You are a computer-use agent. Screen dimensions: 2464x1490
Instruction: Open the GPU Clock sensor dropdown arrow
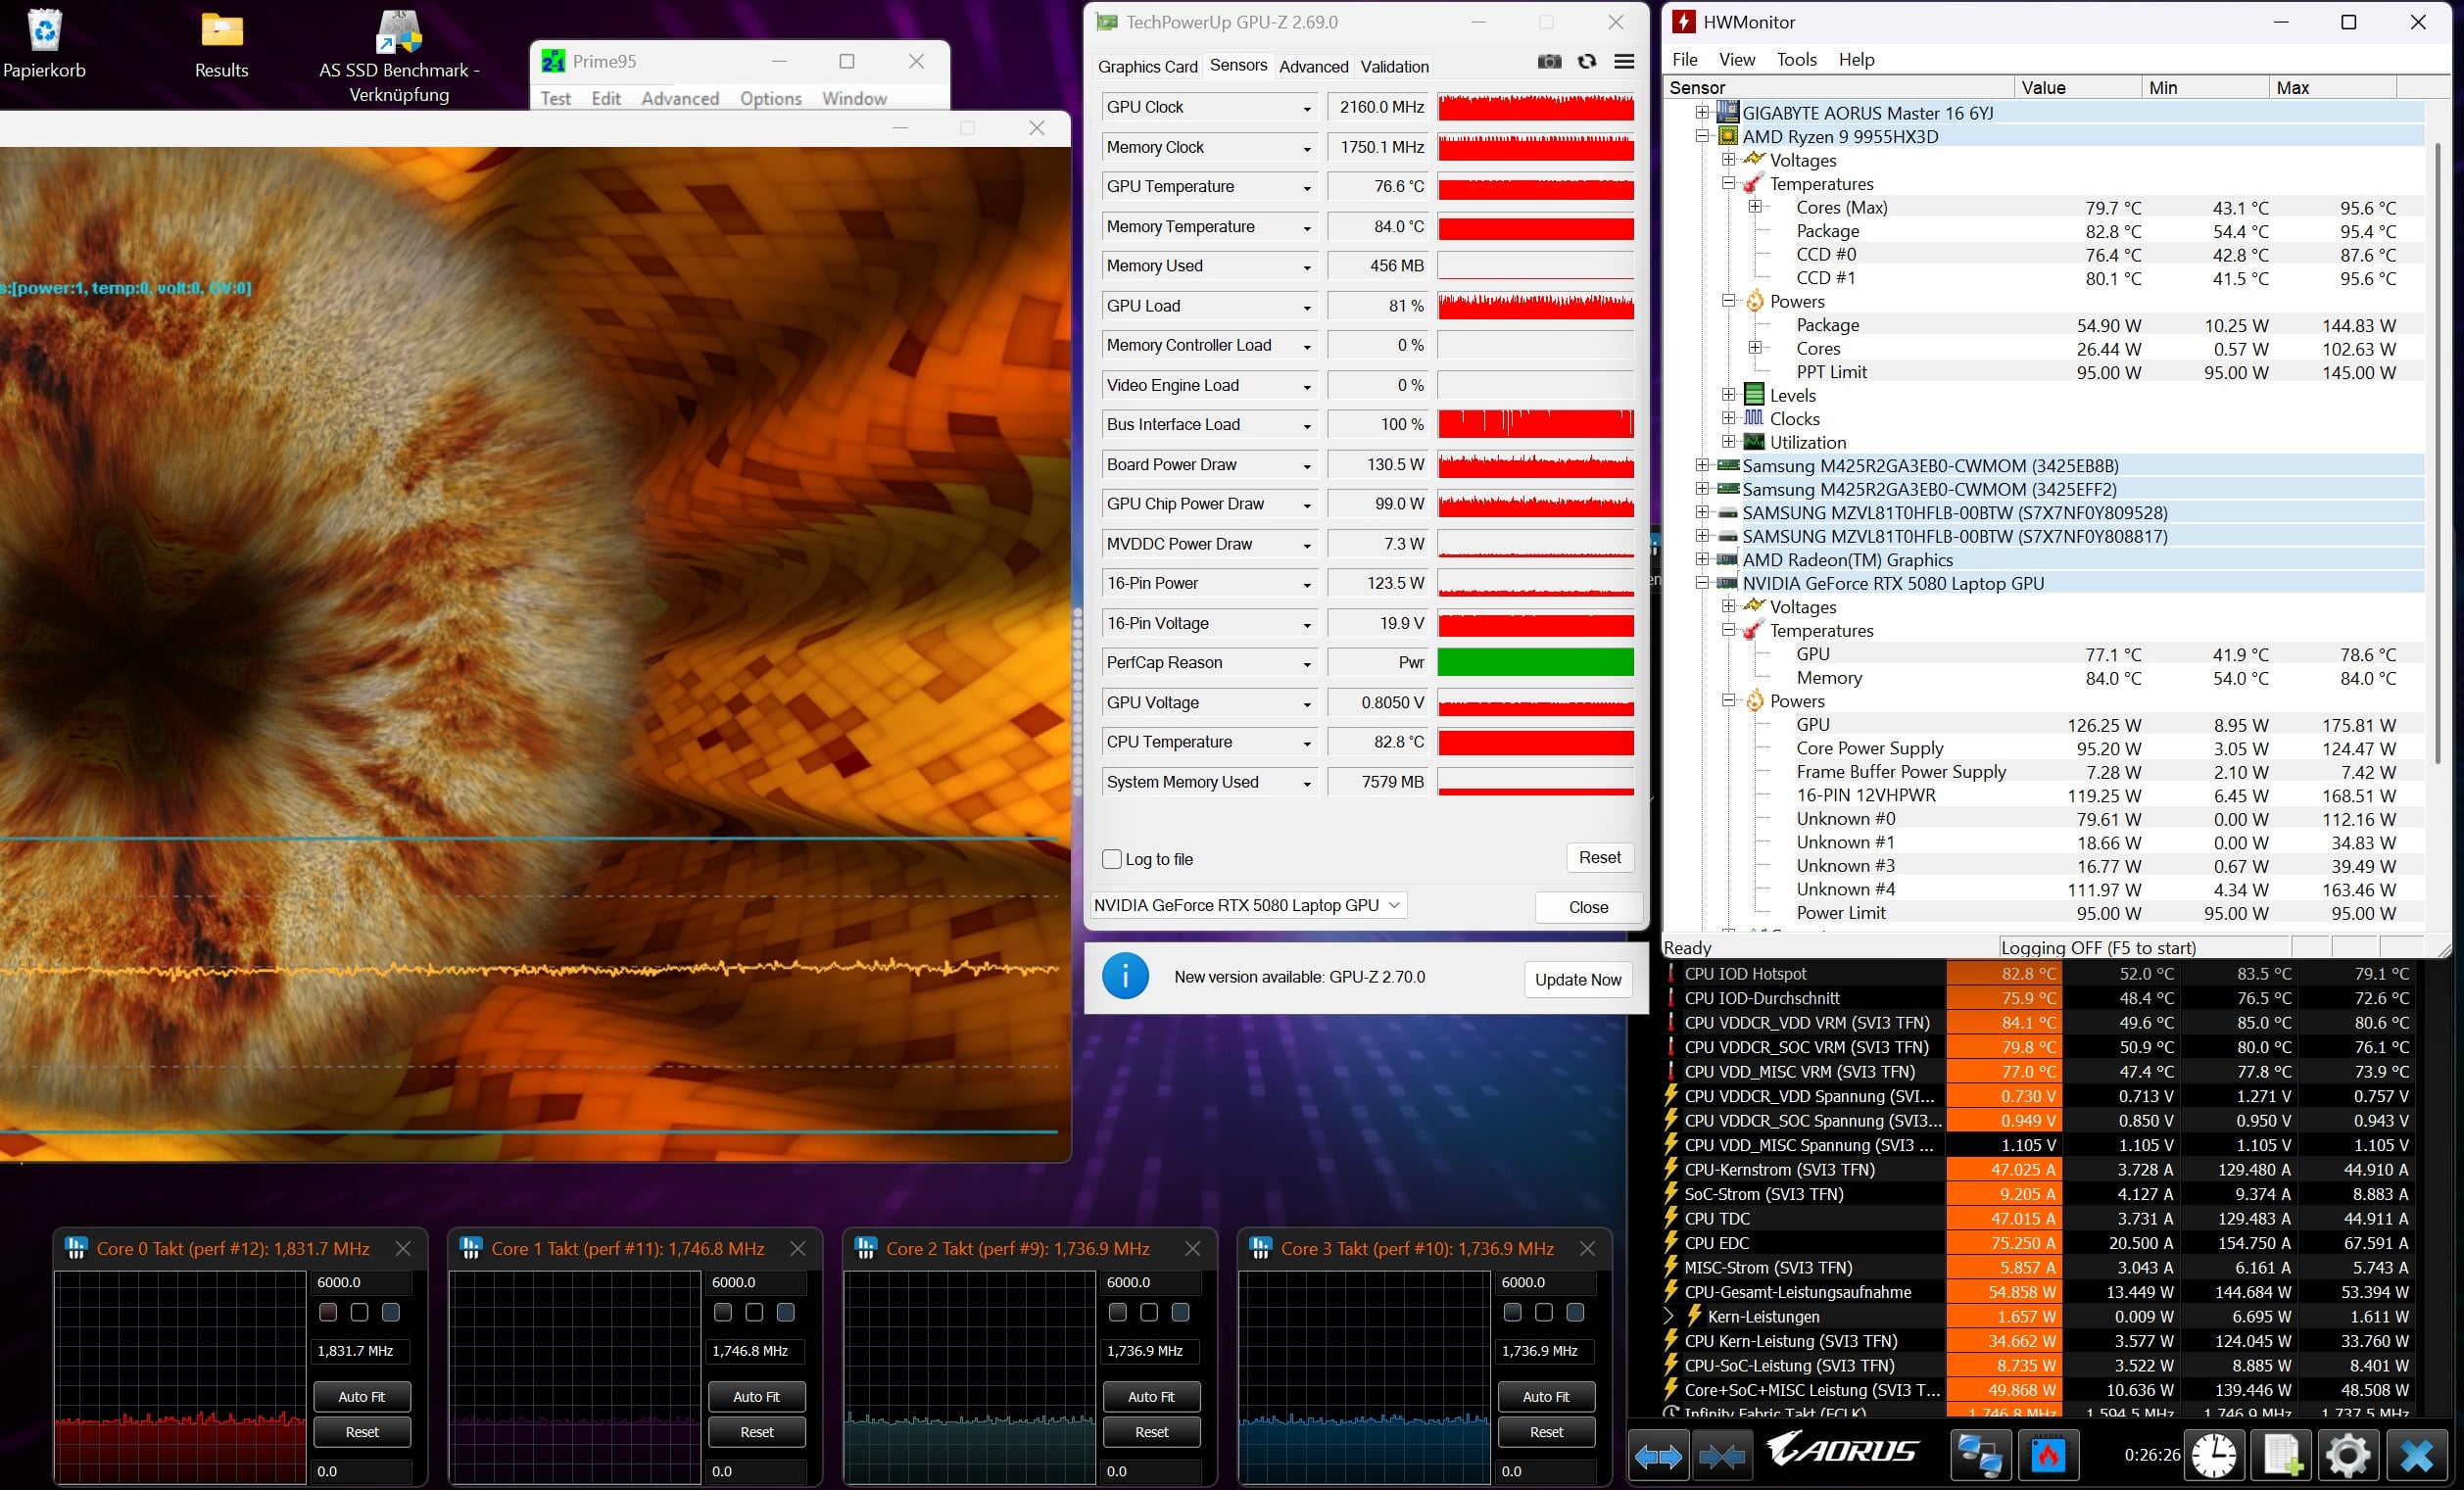[x=1306, y=108]
